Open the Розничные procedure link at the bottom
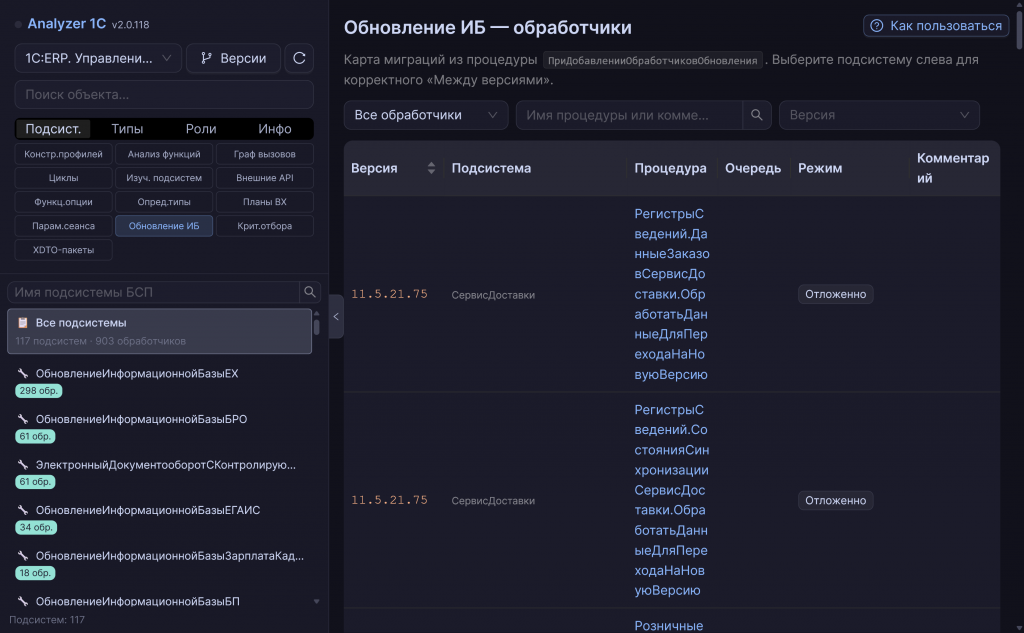This screenshot has width=1024, height=633. [x=669, y=625]
